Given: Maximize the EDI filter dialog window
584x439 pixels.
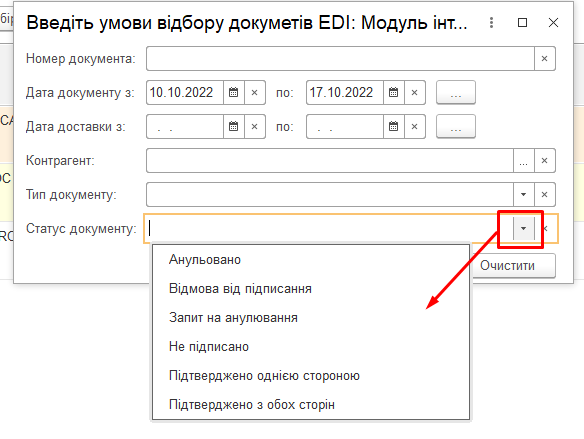Looking at the screenshot, I should 522,23.
